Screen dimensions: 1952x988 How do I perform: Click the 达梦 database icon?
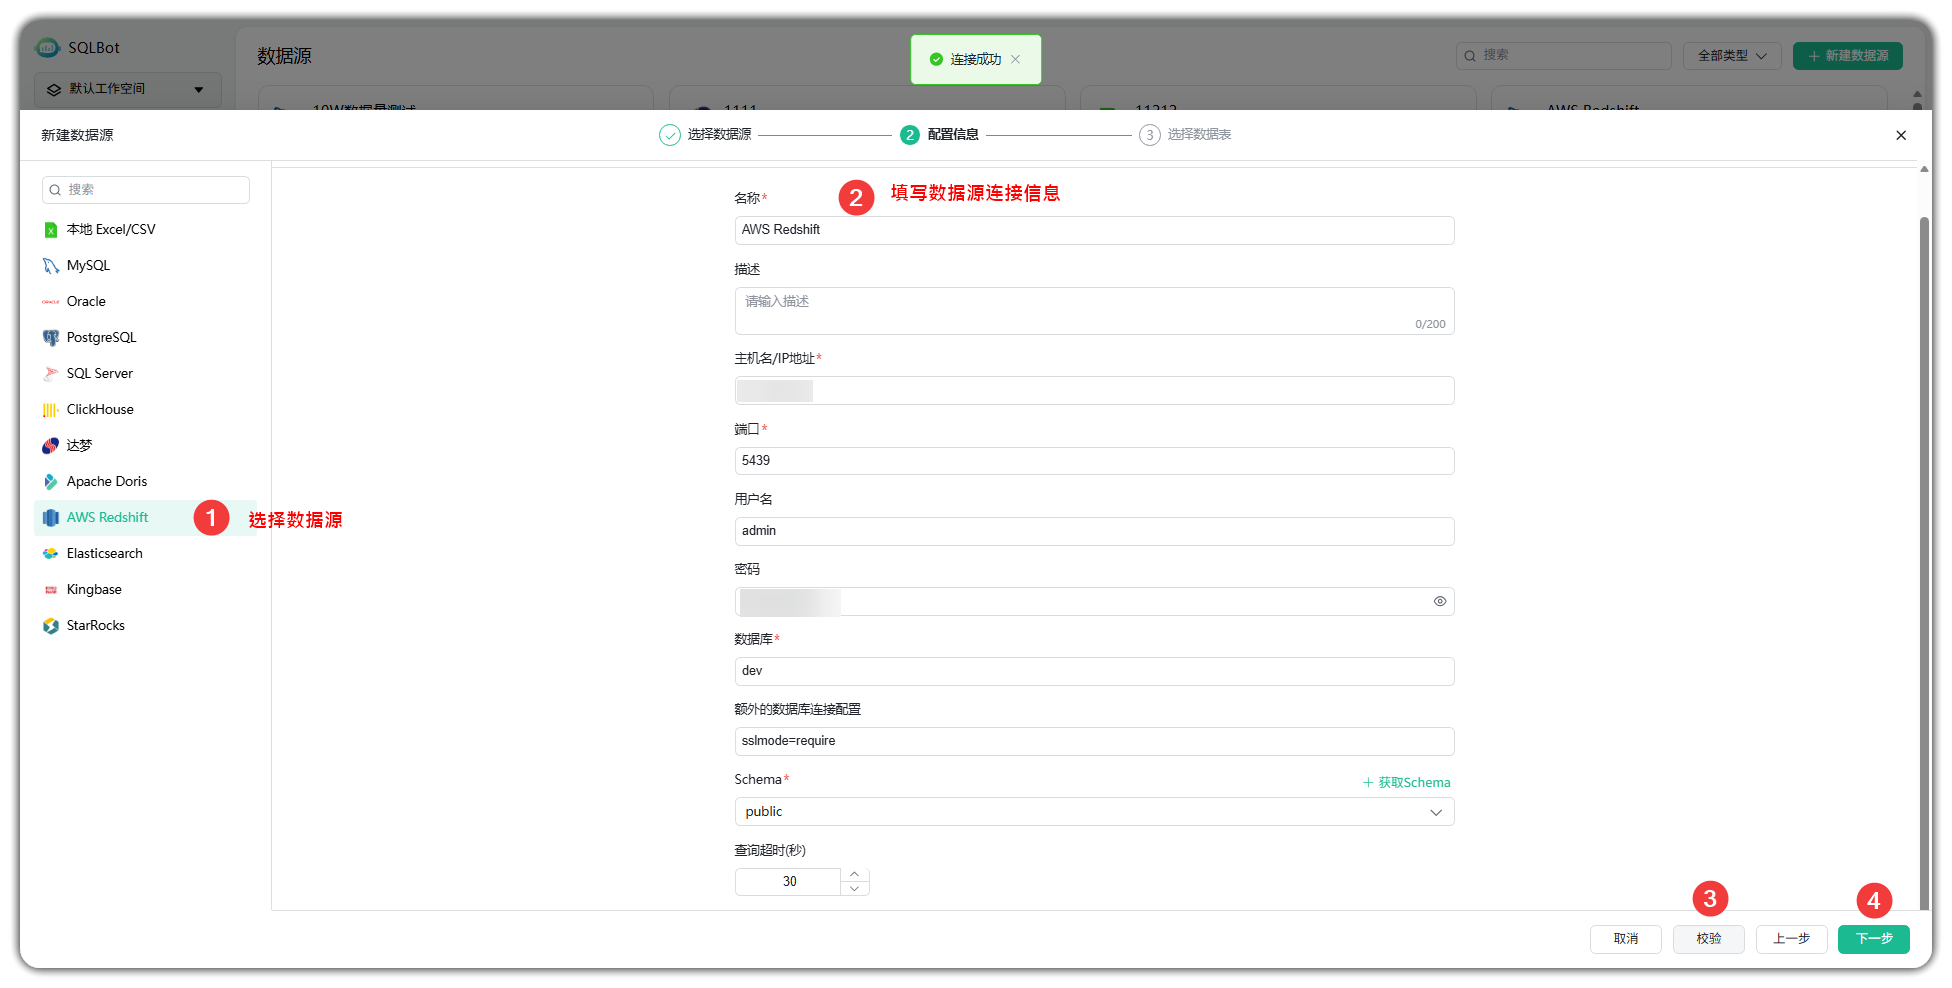pos(51,446)
